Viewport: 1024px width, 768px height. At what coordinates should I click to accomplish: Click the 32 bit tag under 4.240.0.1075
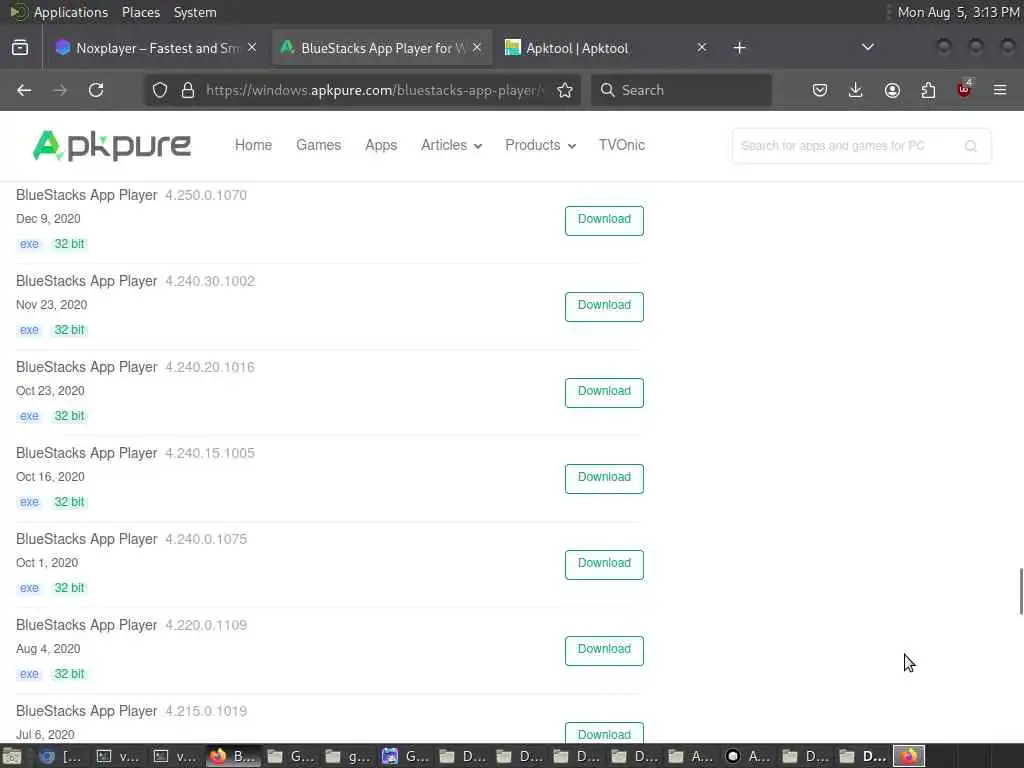coord(69,588)
